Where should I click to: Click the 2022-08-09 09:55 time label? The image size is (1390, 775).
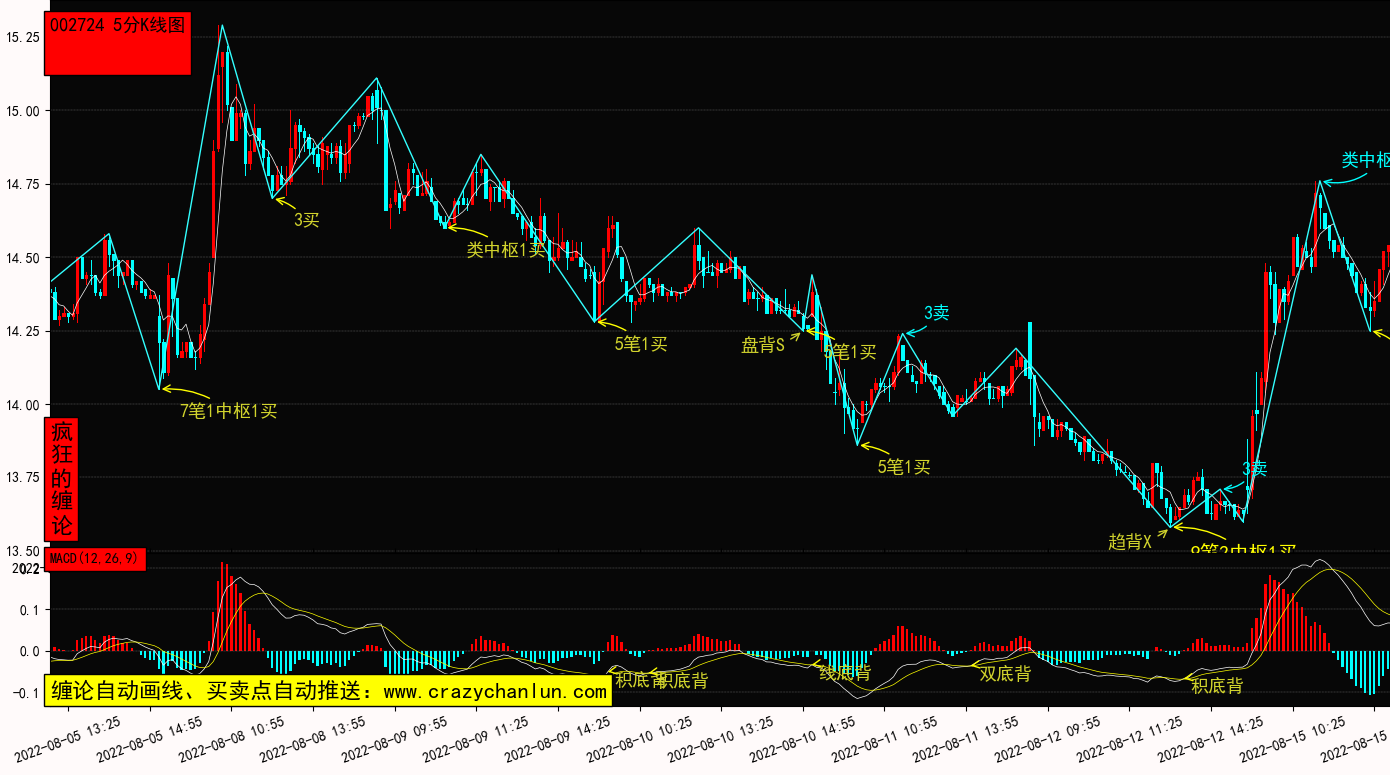point(396,738)
